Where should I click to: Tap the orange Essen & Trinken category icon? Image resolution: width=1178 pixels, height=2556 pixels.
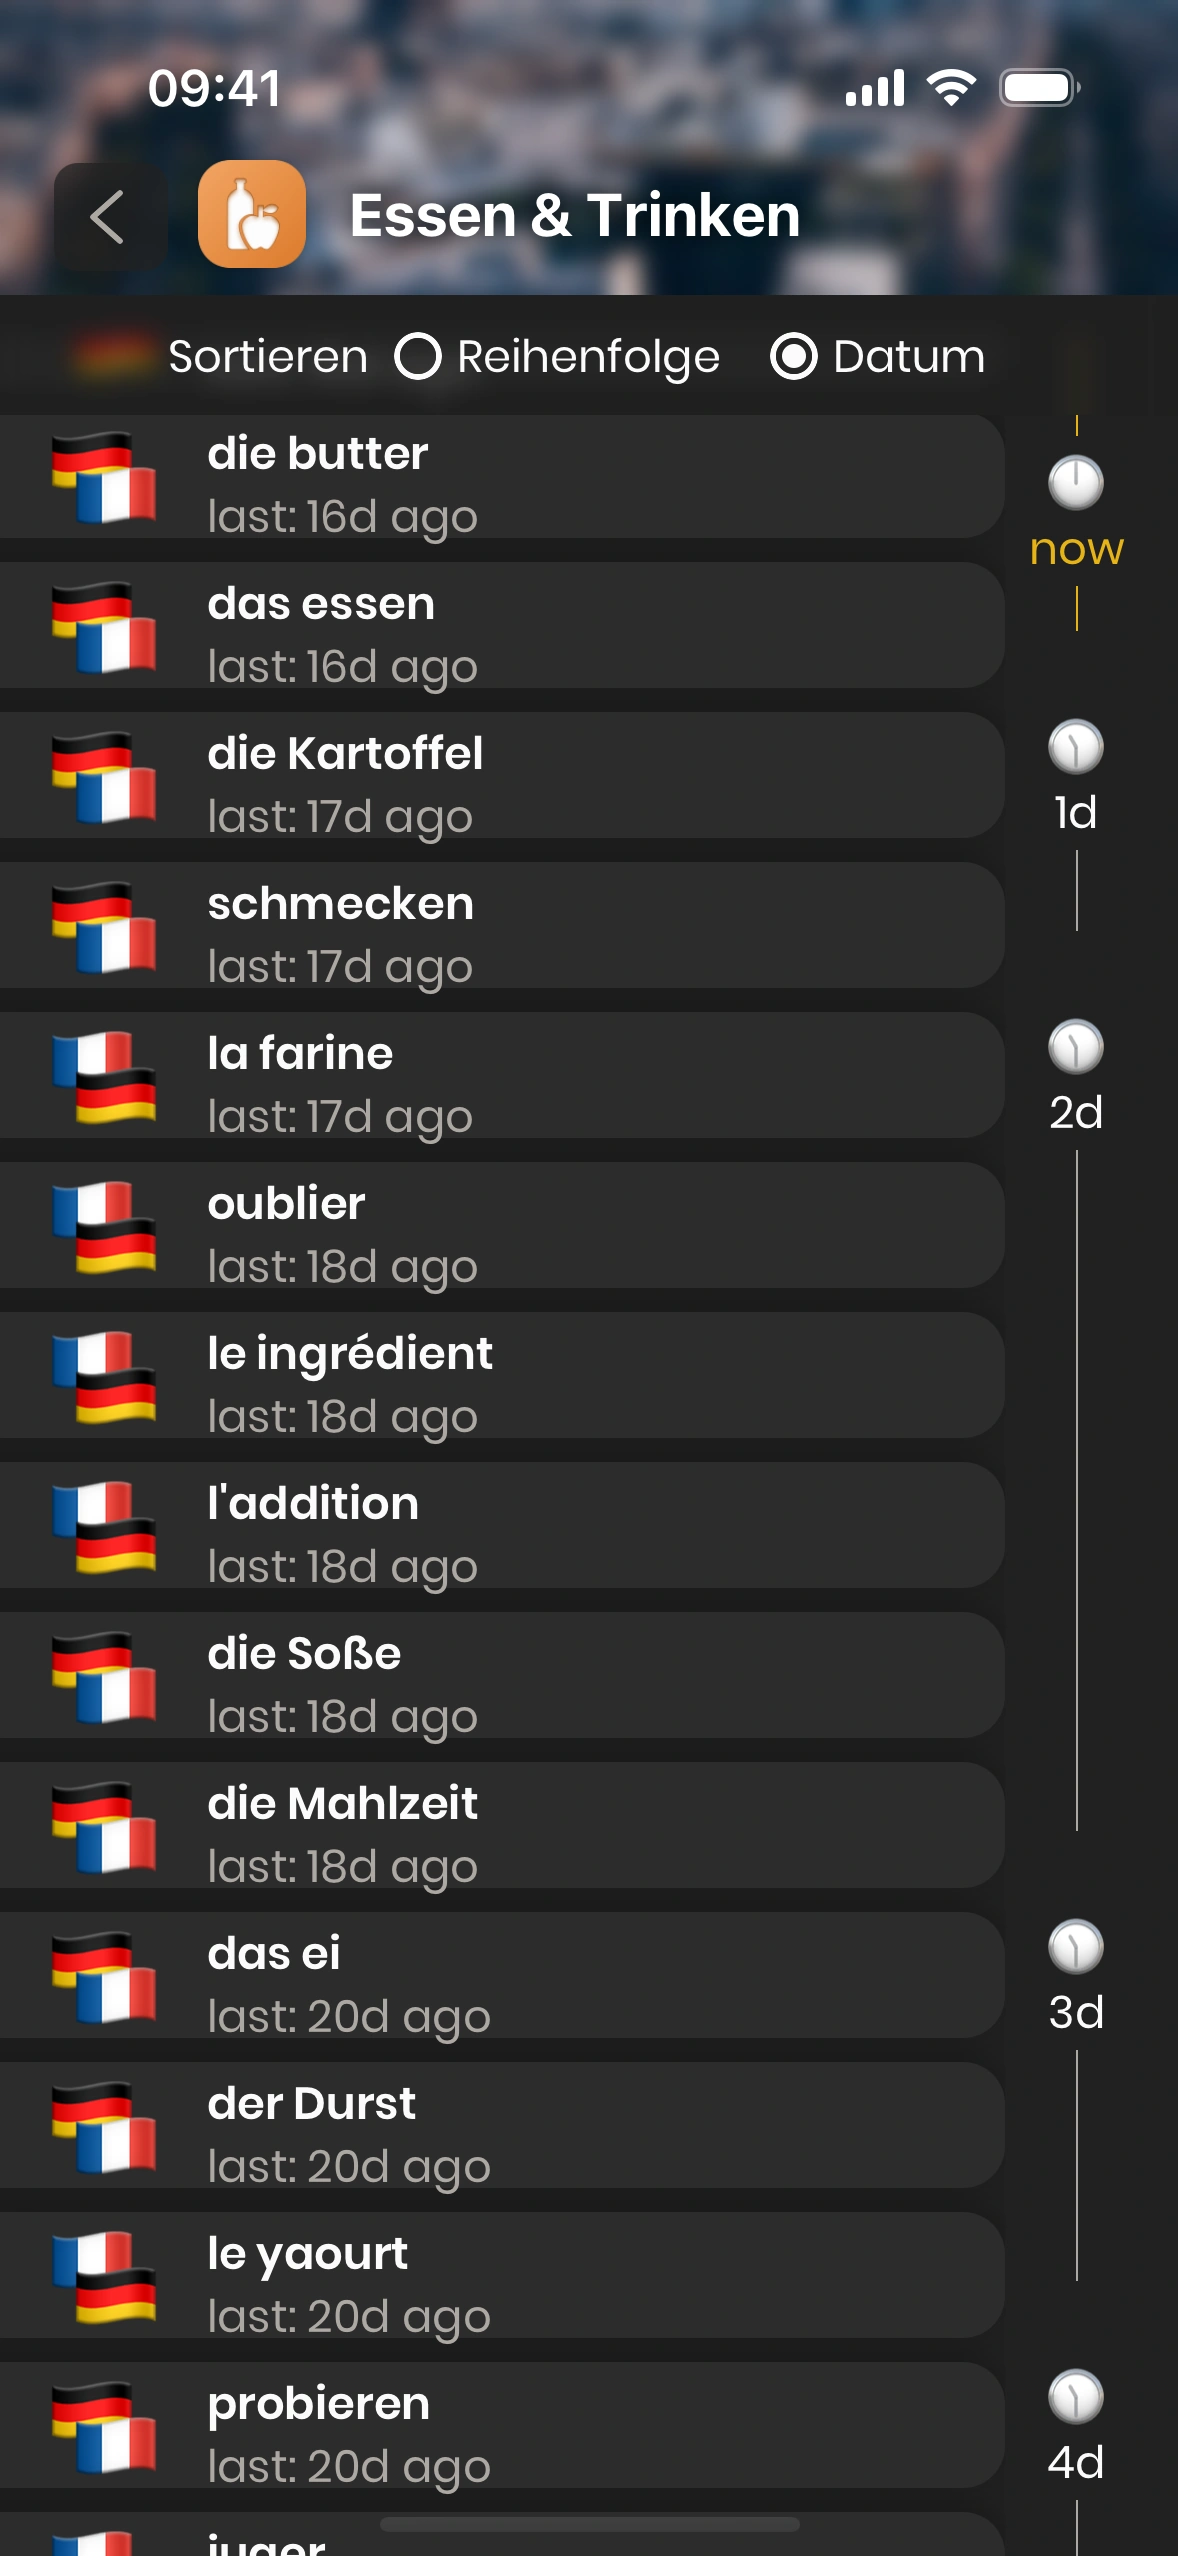click(x=252, y=214)
